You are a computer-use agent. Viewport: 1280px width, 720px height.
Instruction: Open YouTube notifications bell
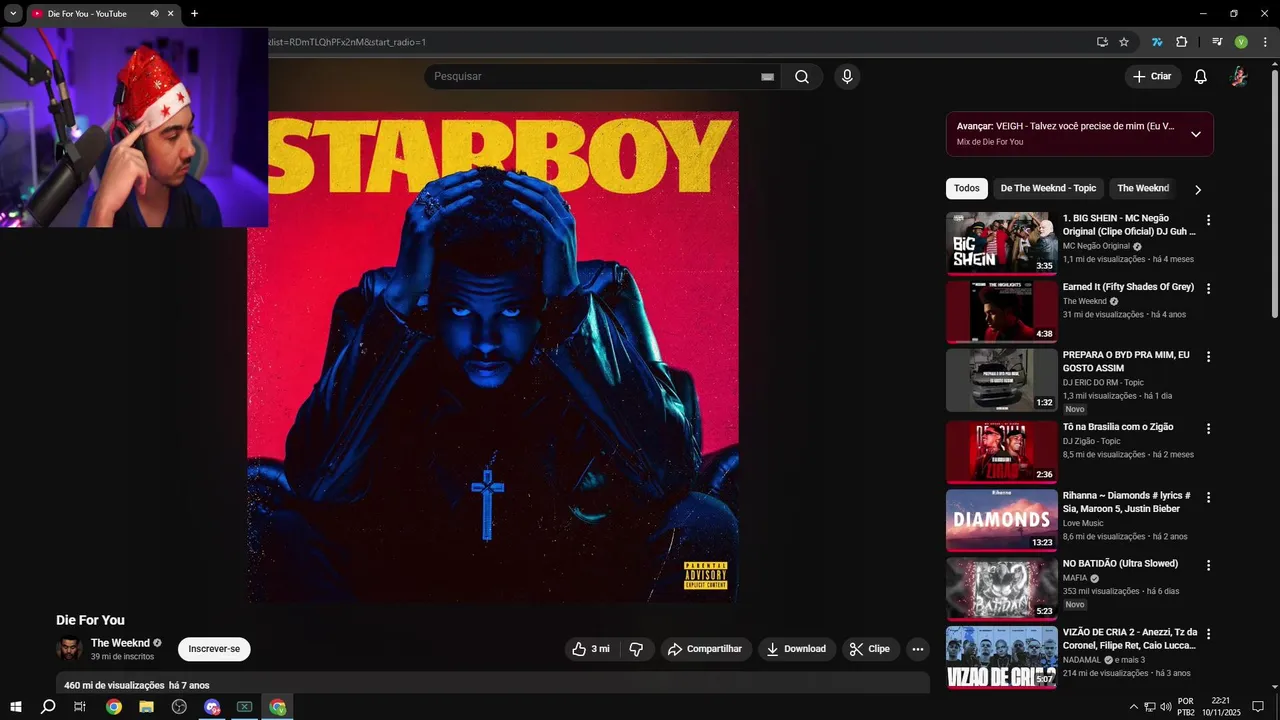pyautogui.click(x=1201, y=77)
